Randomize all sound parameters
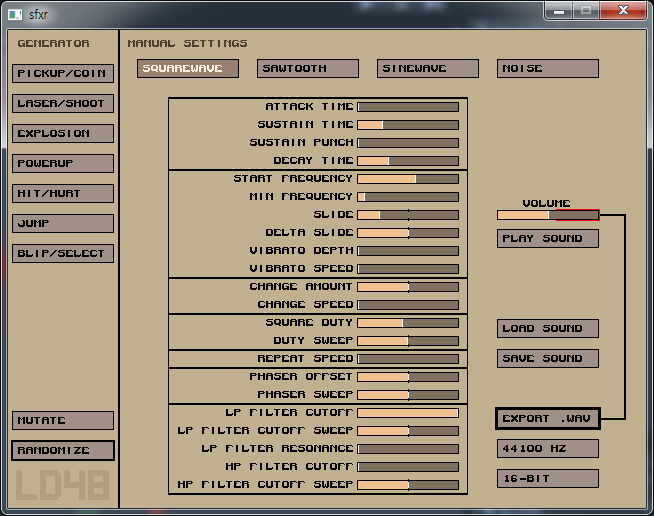Image resolution: width=654 pixels, height=516 pixels. pyautogui.click(x=63, y=451)
